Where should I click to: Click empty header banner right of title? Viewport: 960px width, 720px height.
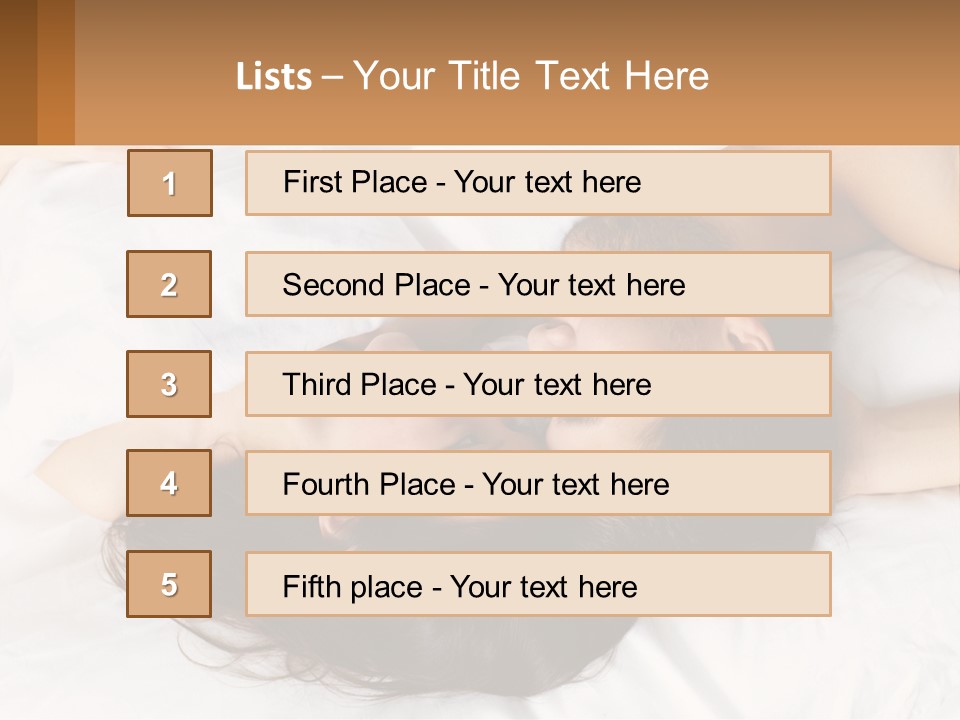coord(840,76)
